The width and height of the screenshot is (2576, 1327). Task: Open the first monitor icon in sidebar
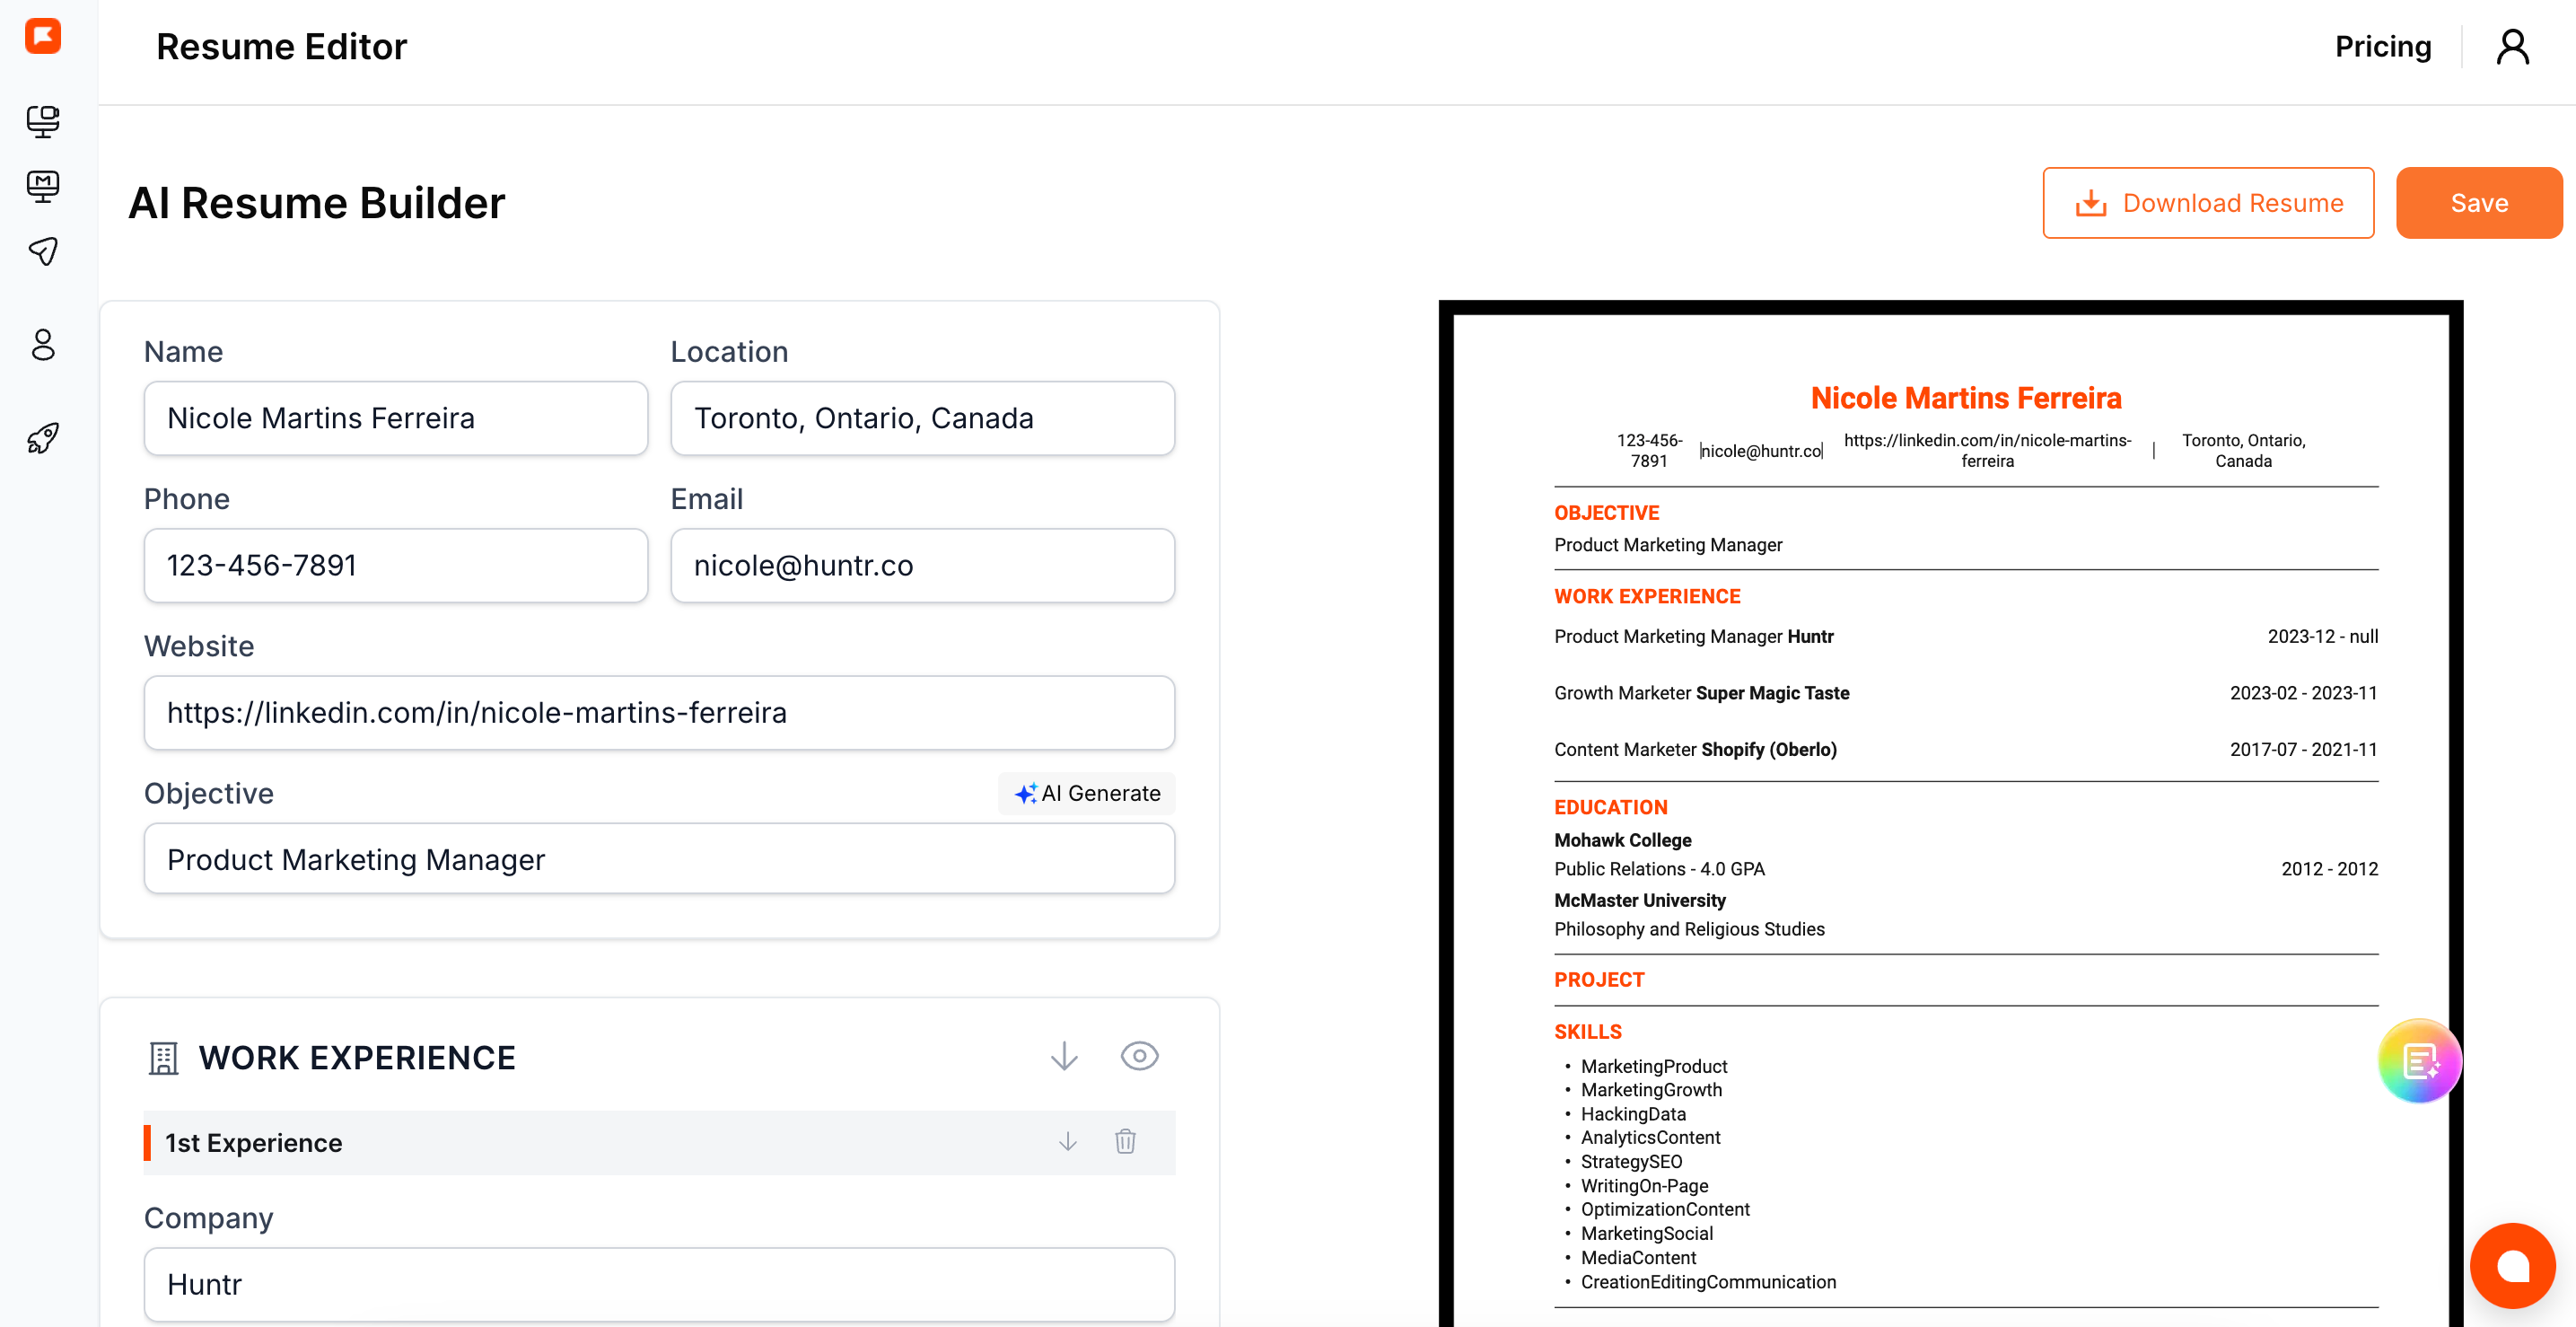coord(42,121)
